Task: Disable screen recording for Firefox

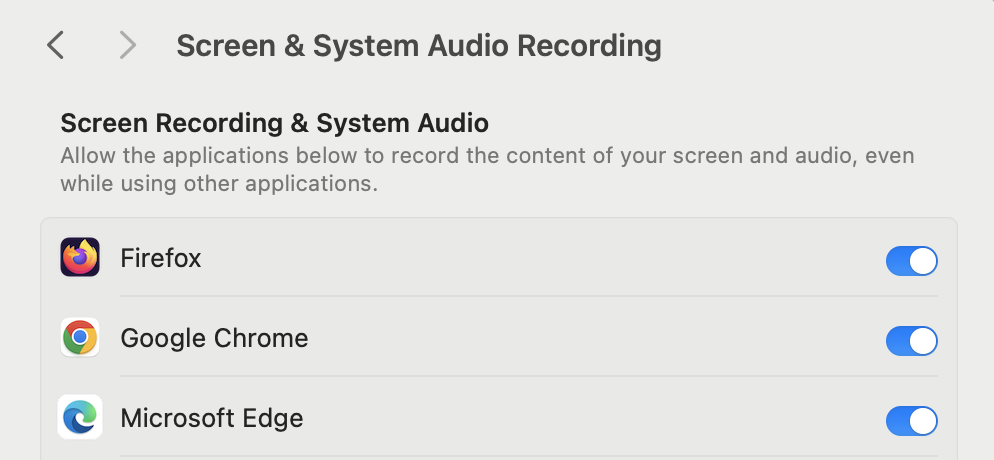Action: tap(912, 261)
